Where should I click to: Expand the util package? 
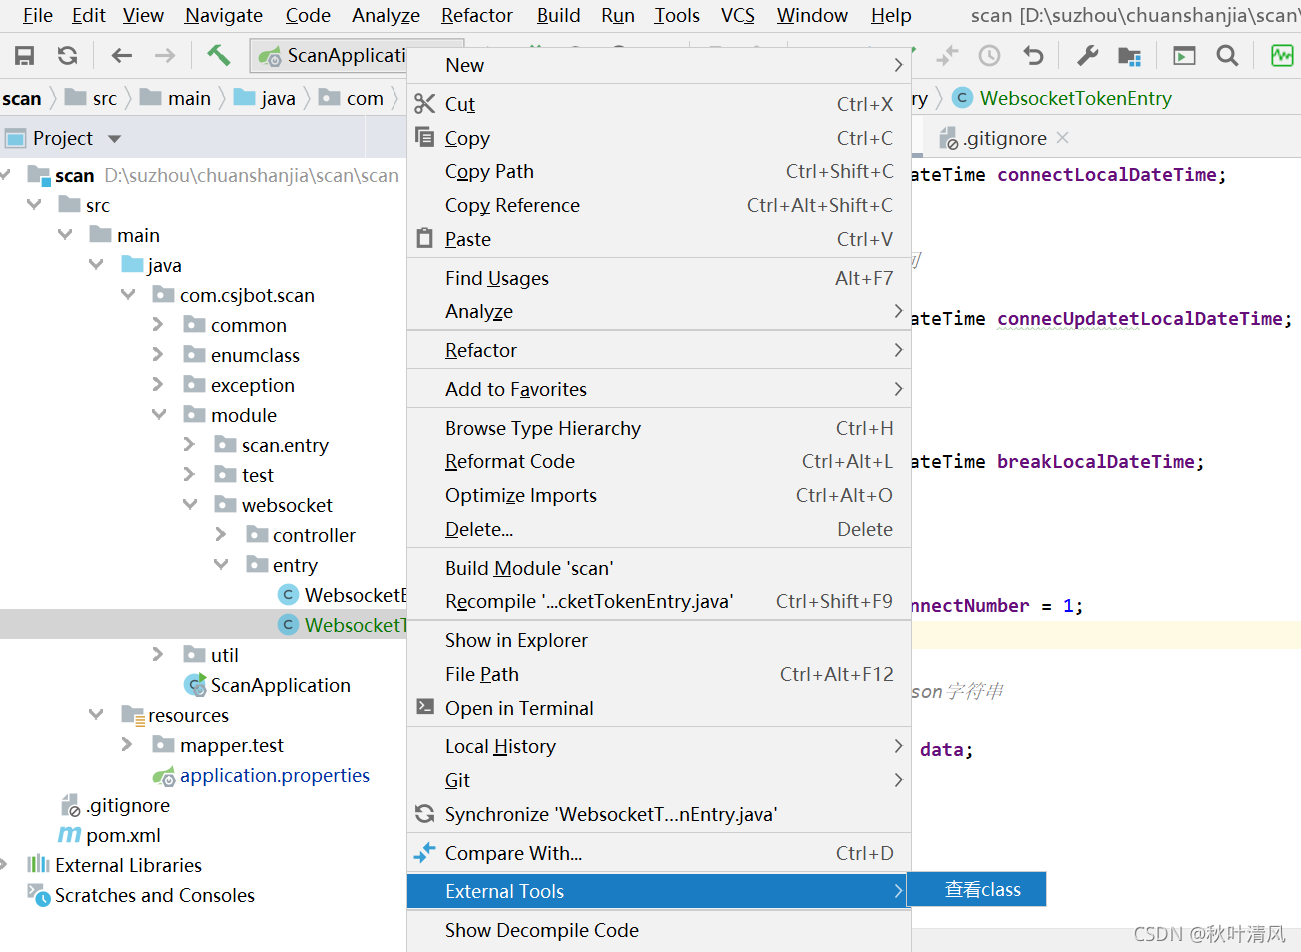coord(158,655)
